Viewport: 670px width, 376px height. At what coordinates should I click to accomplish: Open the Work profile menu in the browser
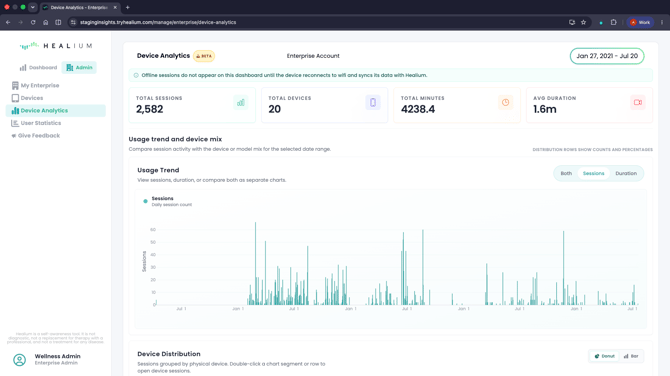point(640,22)
